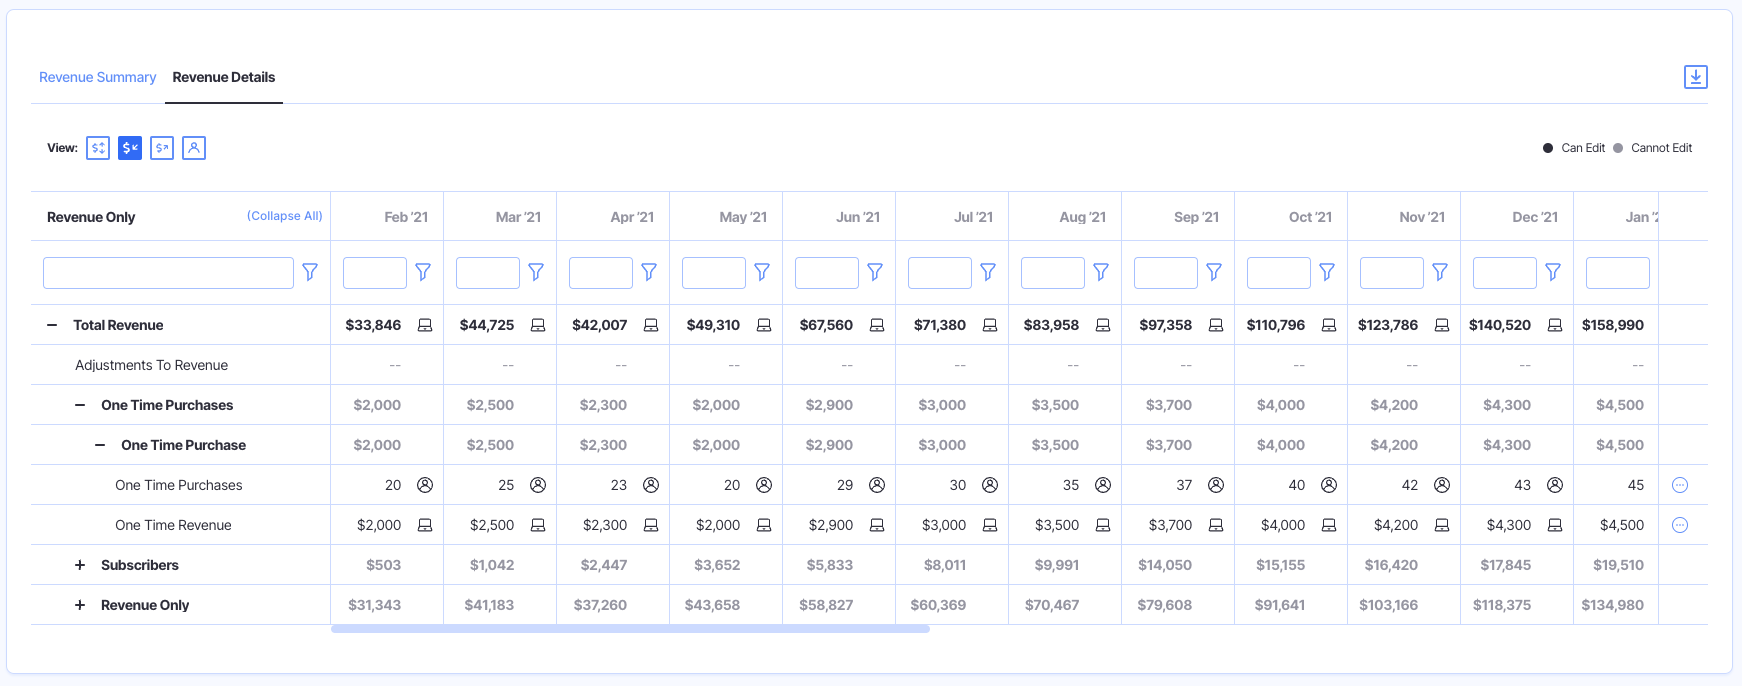
Task: Collapse the Total Revenue row
Action: tap(52, 325)
